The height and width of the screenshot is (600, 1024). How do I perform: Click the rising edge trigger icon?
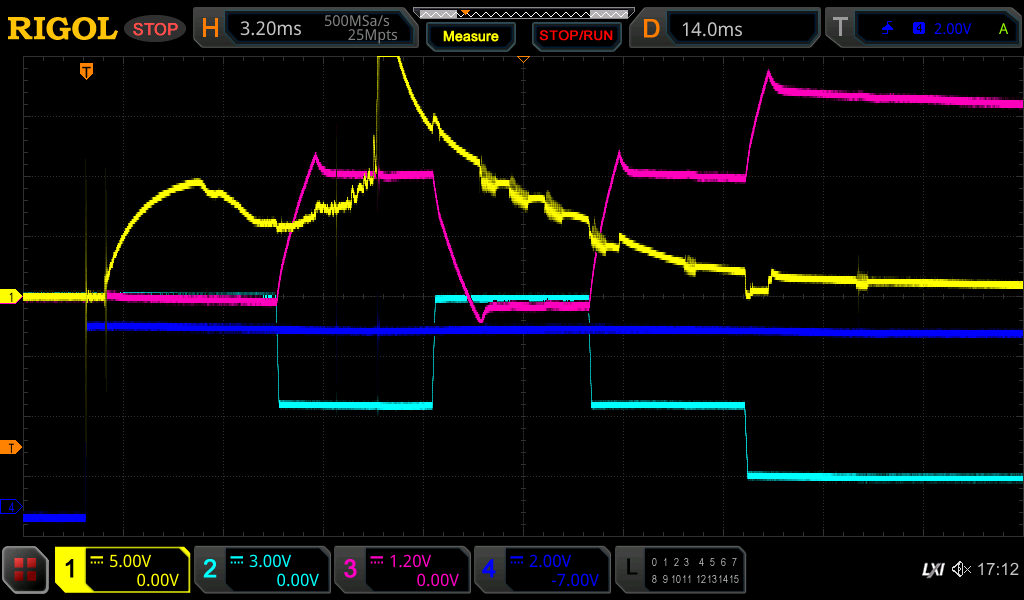pos(887,29)
